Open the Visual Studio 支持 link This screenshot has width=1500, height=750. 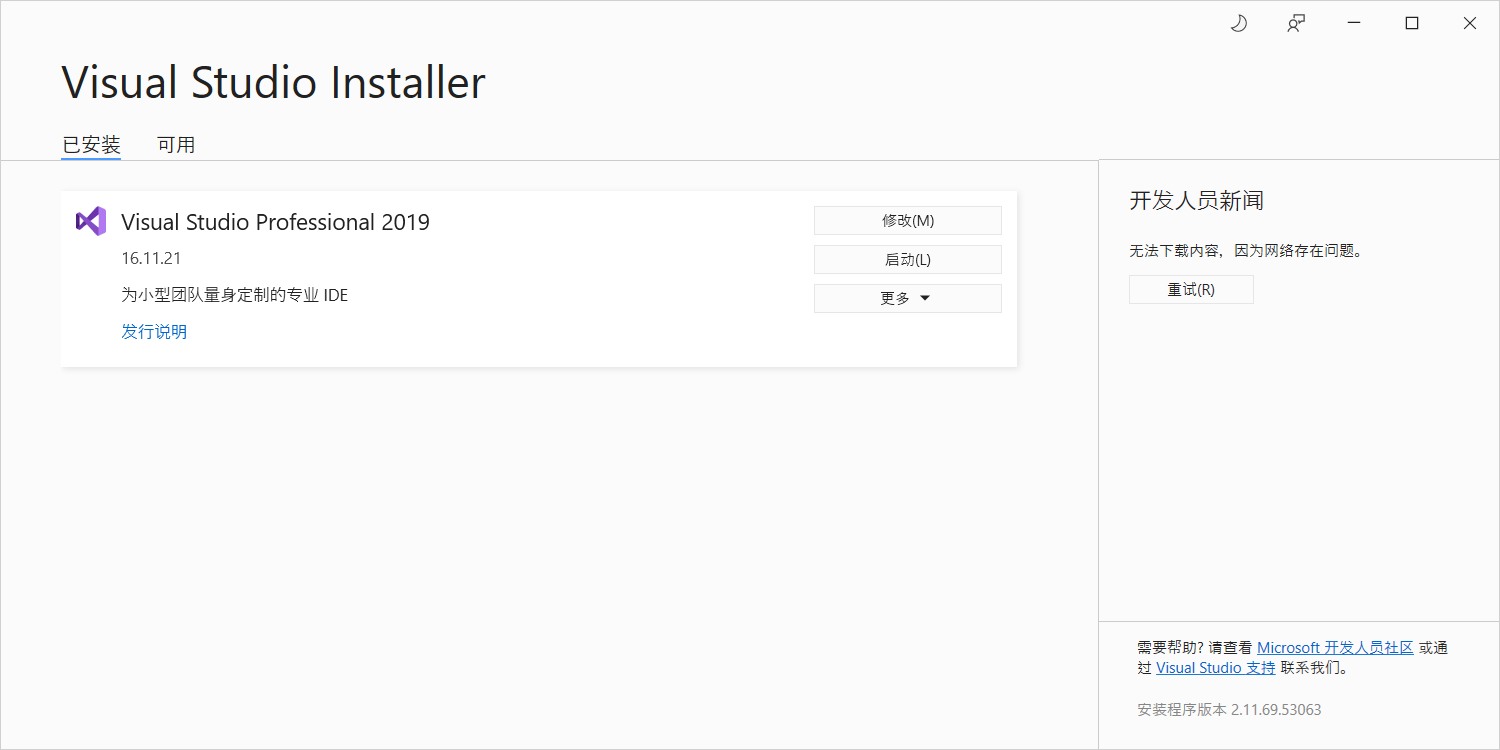point(1216,668)
